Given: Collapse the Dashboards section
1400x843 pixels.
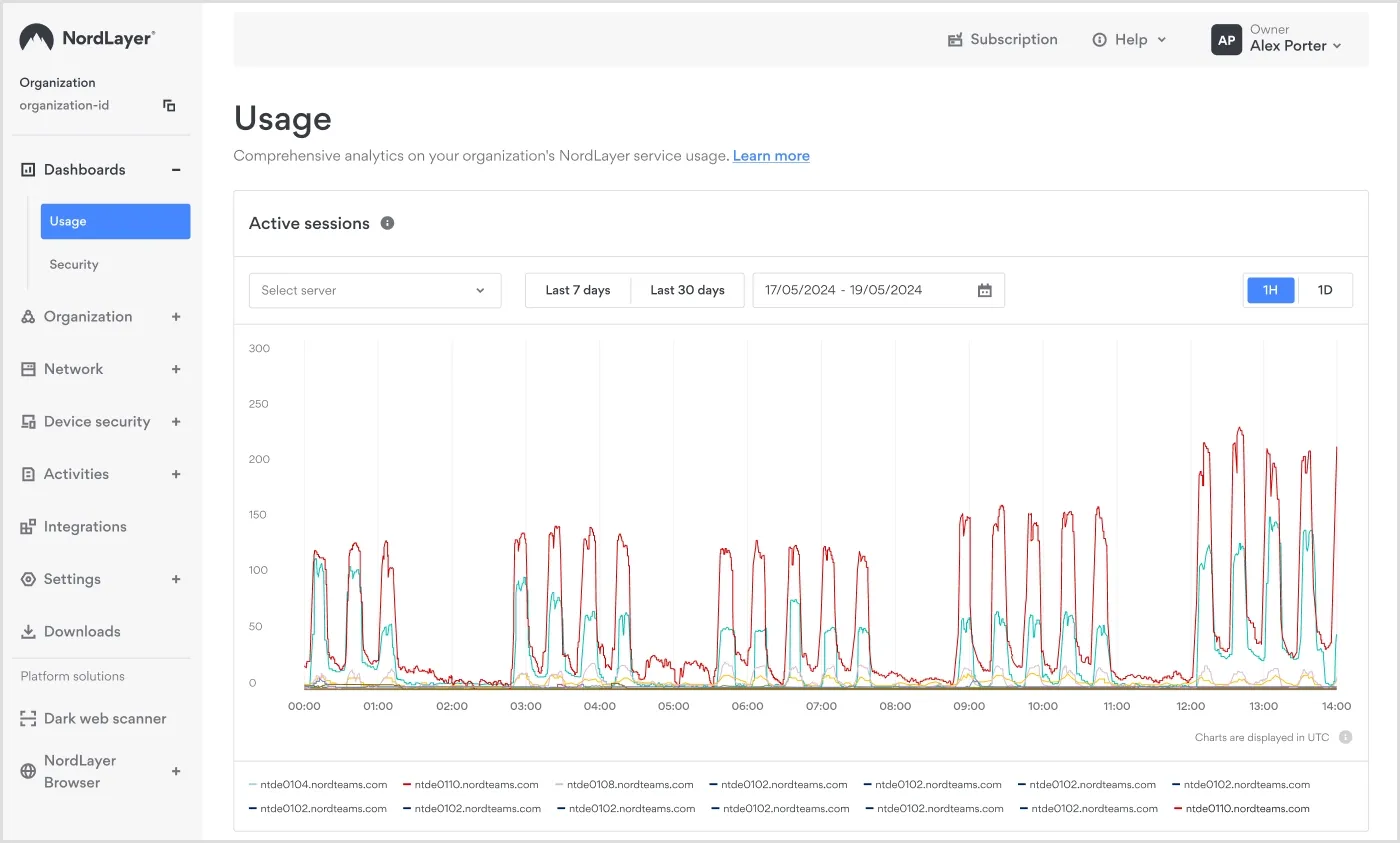Looking at the screenshot, I should pyautogui.click(x=176, y=169).
